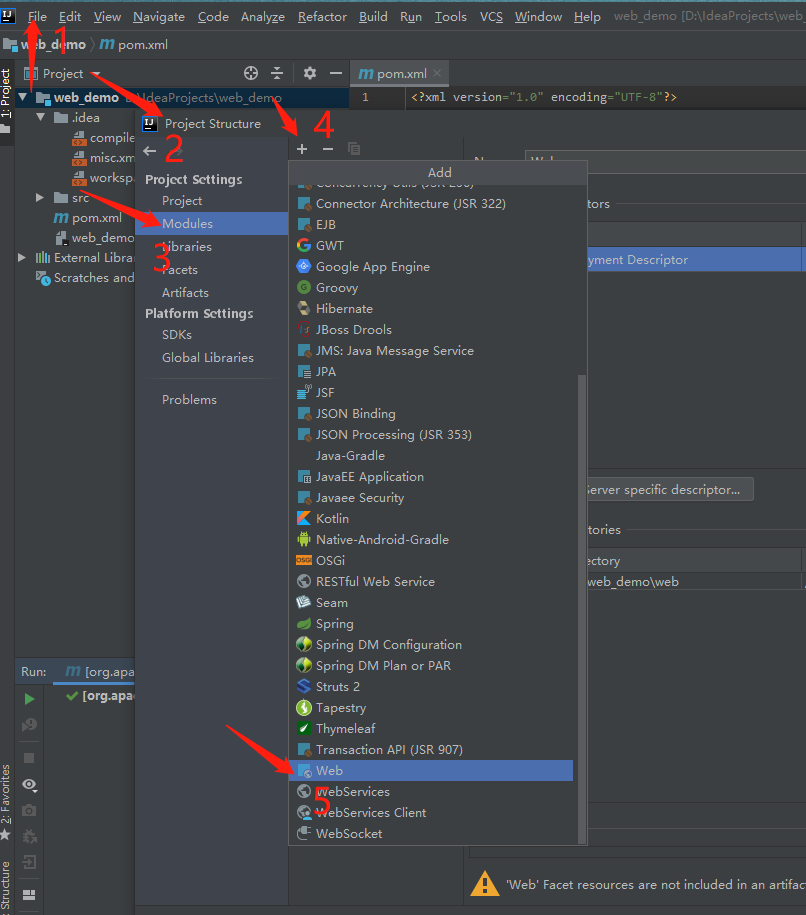Select pom.xml in the project tree
806x915 pixels.
[88, 218]
